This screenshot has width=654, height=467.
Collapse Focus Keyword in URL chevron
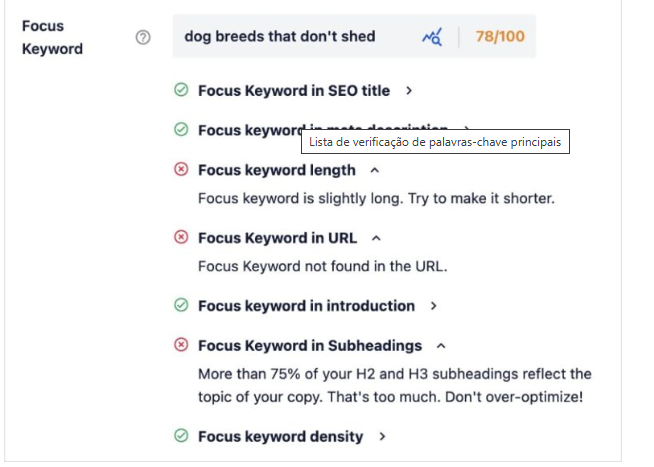point(377,238)
